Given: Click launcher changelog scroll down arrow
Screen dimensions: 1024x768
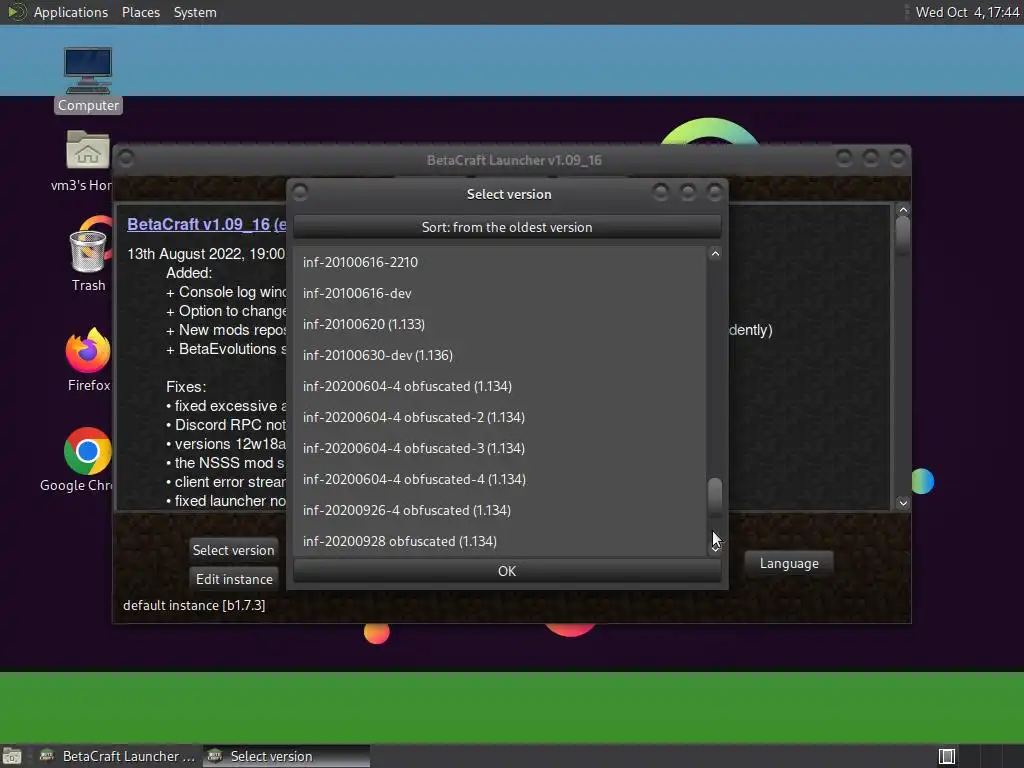Looking at the screenshot, I should [903, 503].
